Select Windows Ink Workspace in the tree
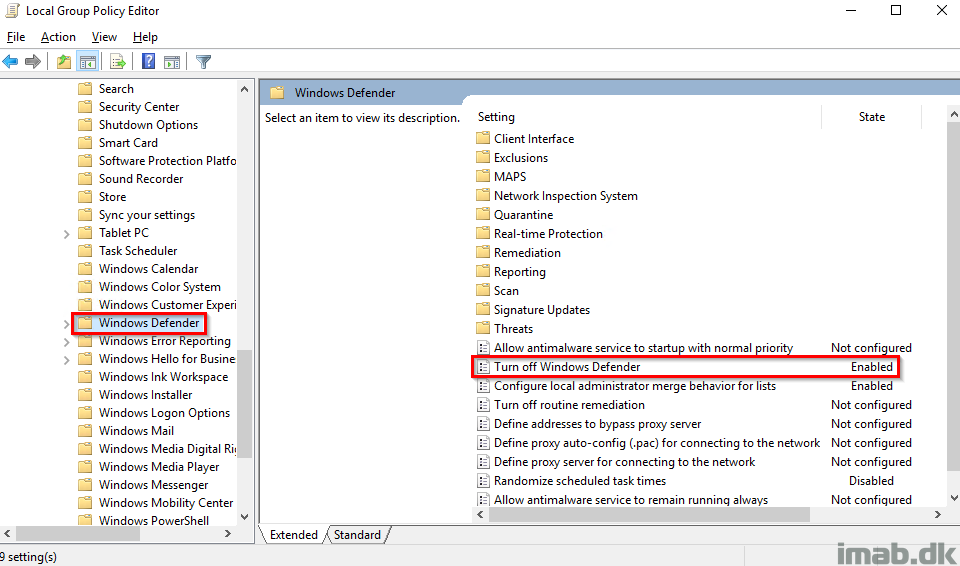The width and height of the screenshot is (960, 566). (163, 377)
